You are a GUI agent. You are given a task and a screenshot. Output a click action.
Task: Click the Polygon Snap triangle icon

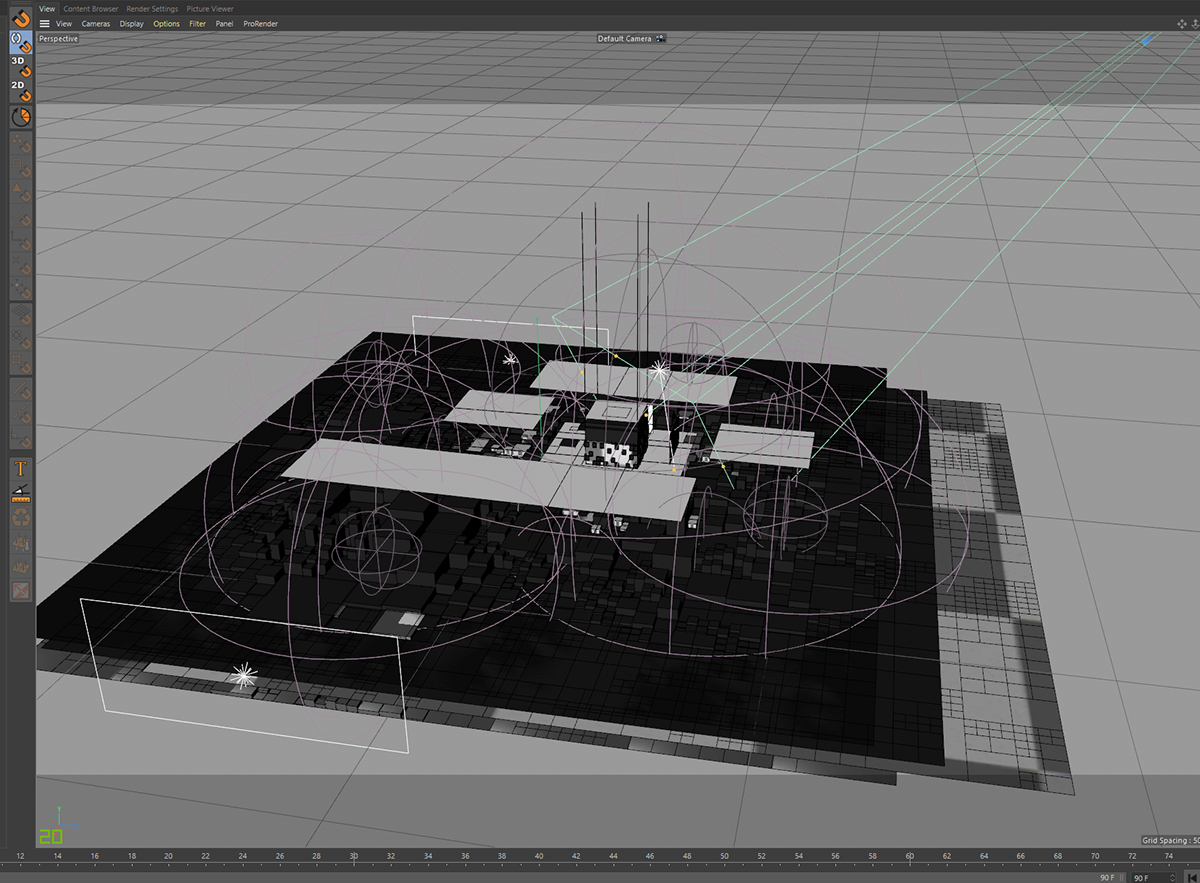(21, 194)
